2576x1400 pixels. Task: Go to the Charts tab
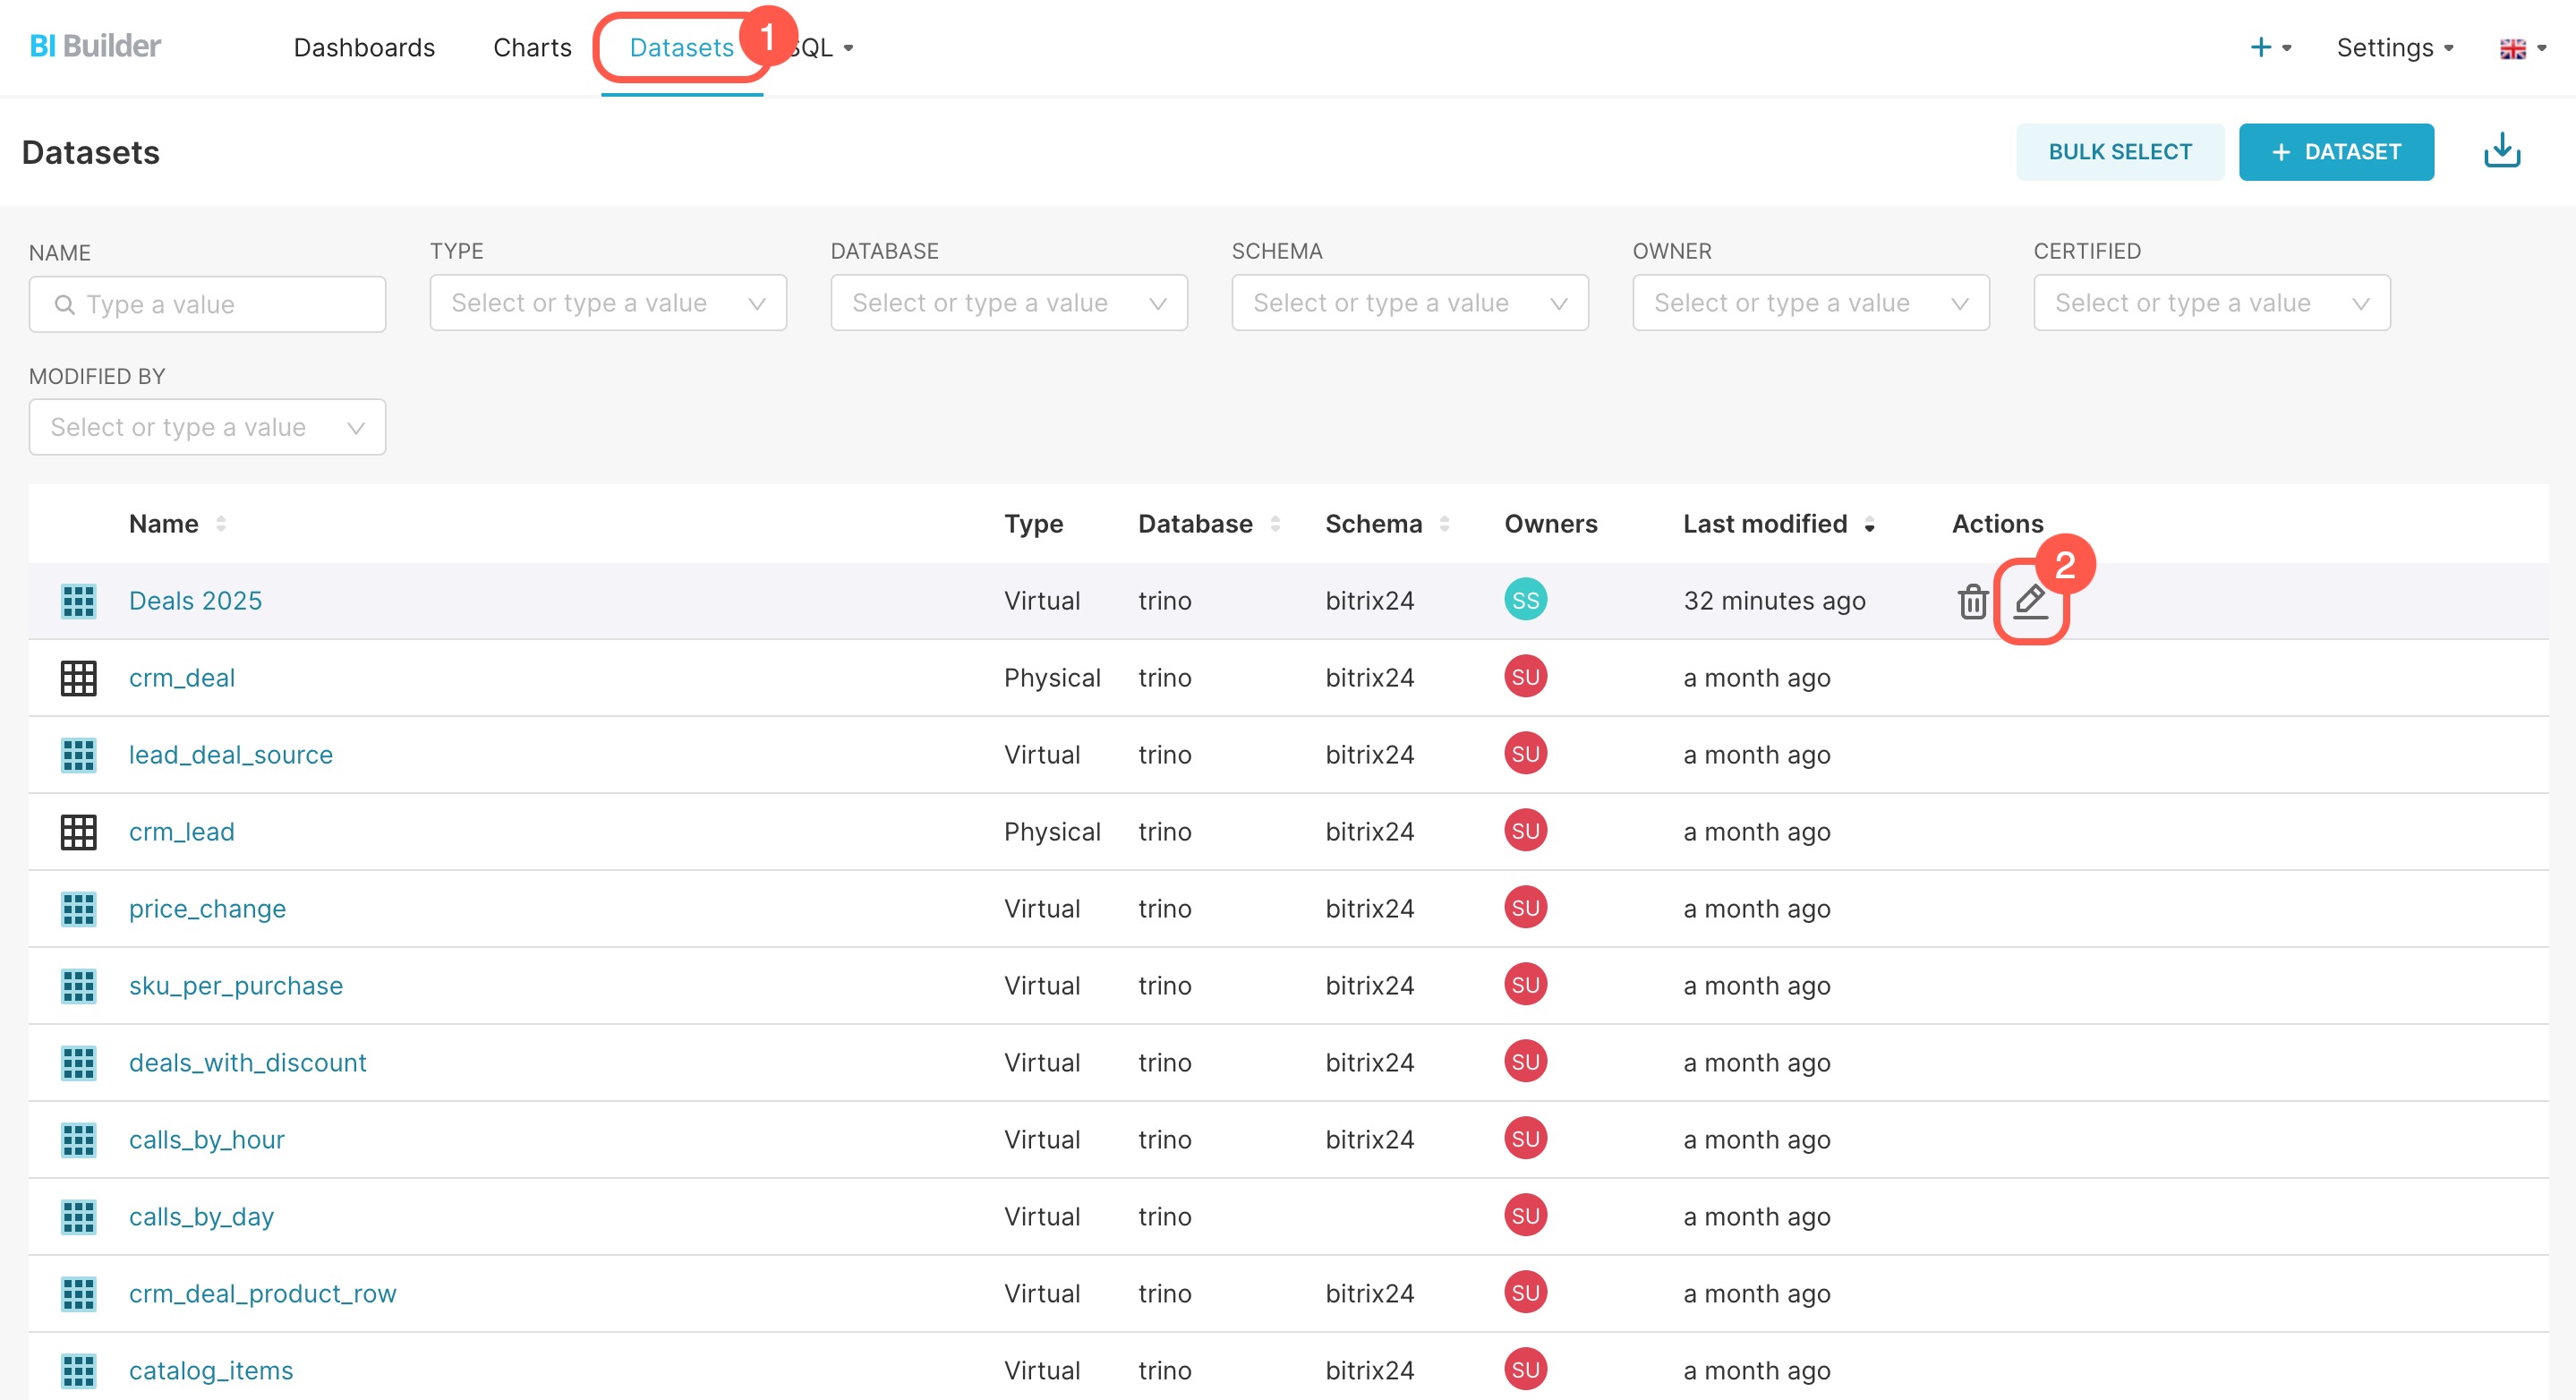click(x=532, y=47)
